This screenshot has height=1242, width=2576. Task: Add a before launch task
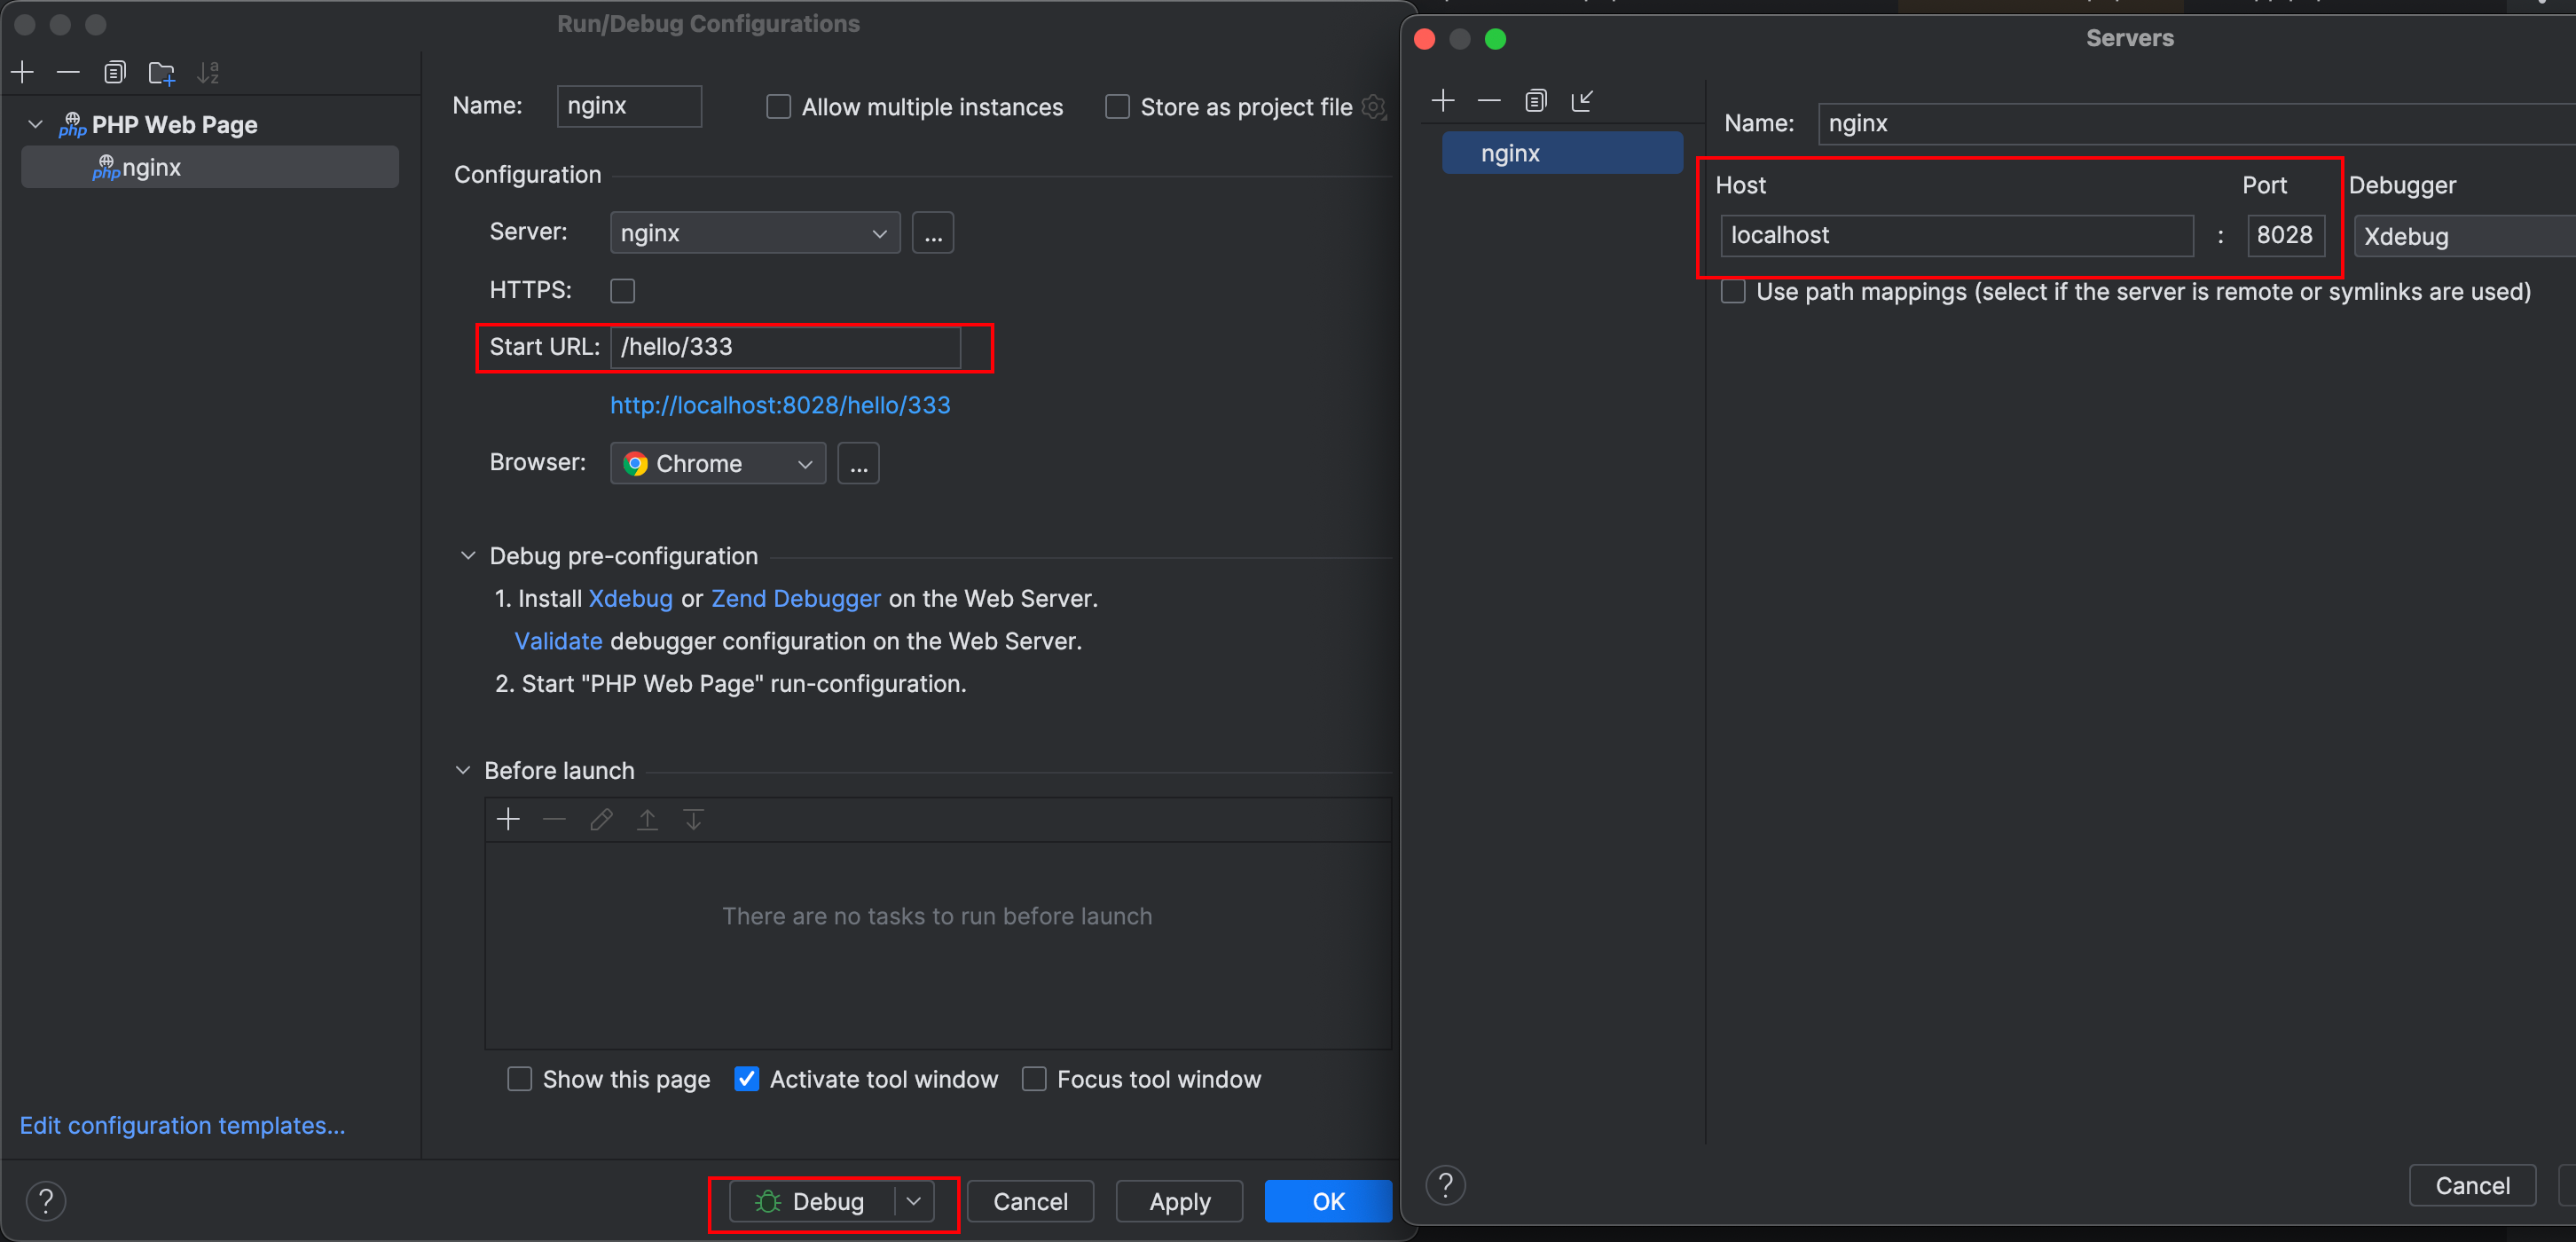coord(508,820)
